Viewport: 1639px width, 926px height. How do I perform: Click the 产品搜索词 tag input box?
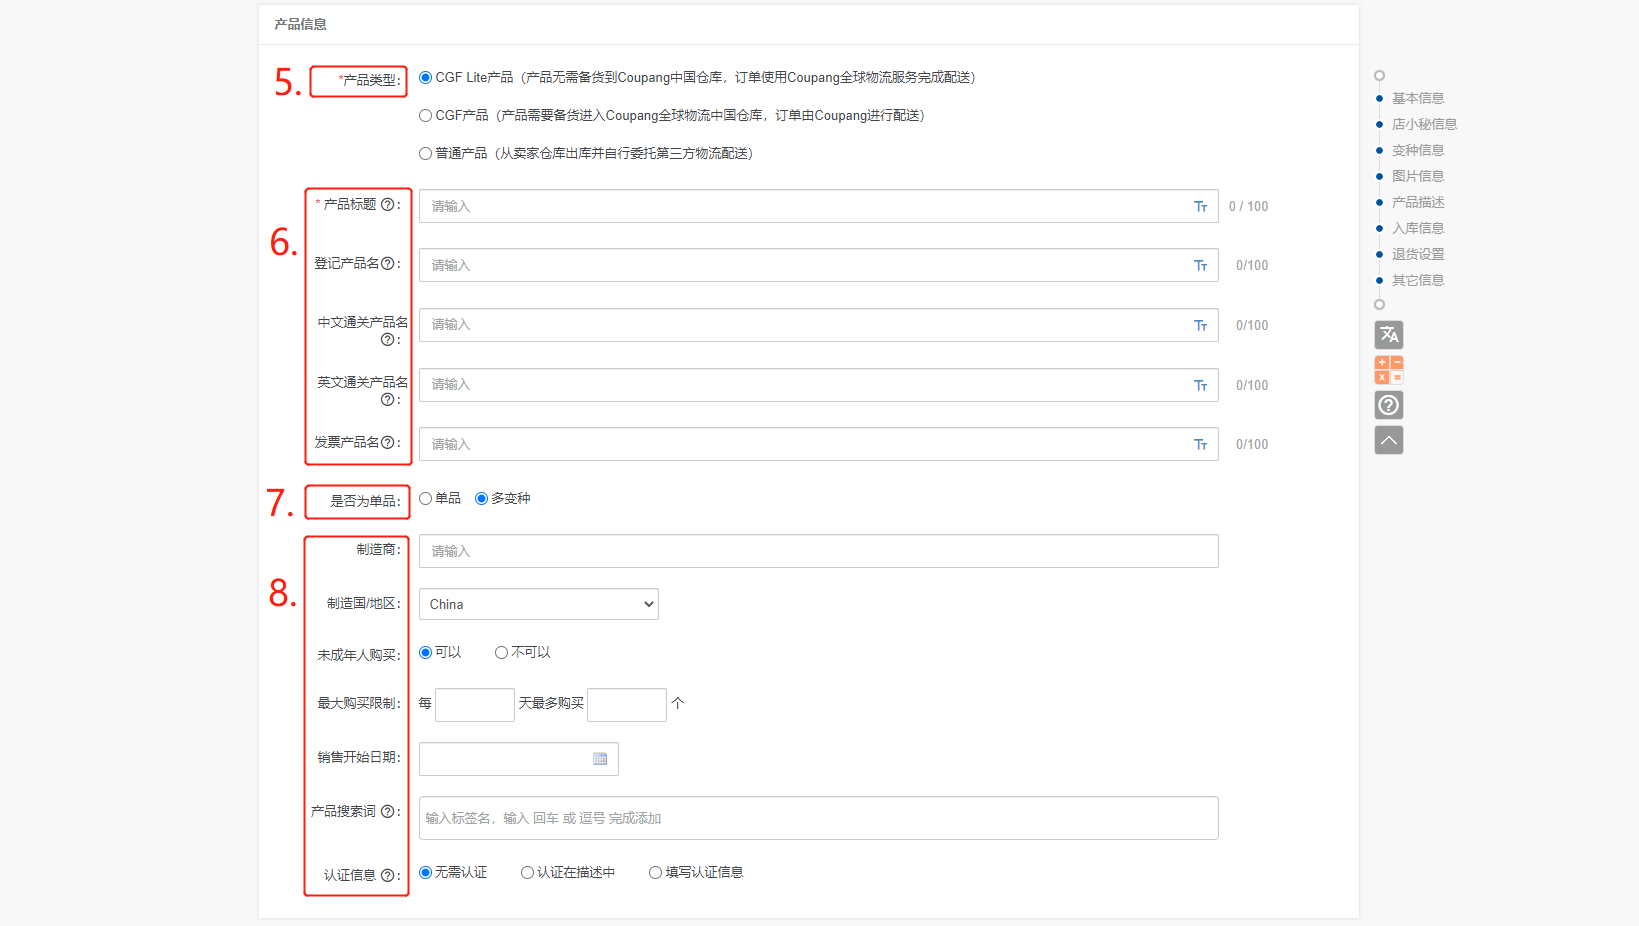pos(819,818)
